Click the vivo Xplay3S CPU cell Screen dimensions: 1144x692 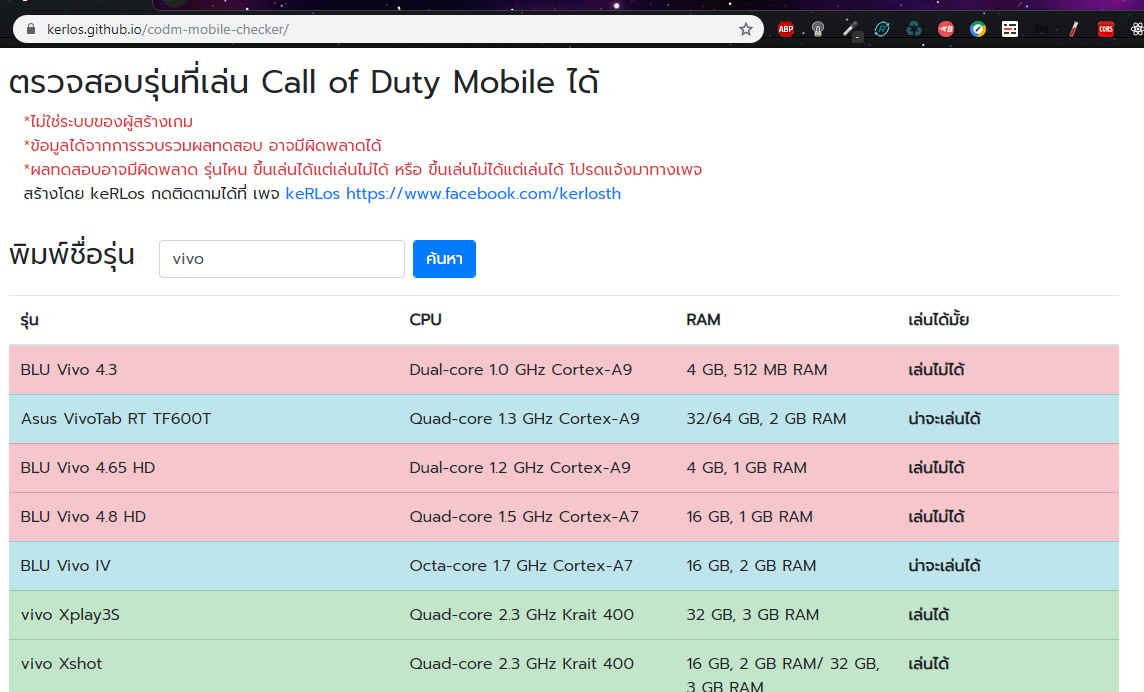click(x=522, y=615)
